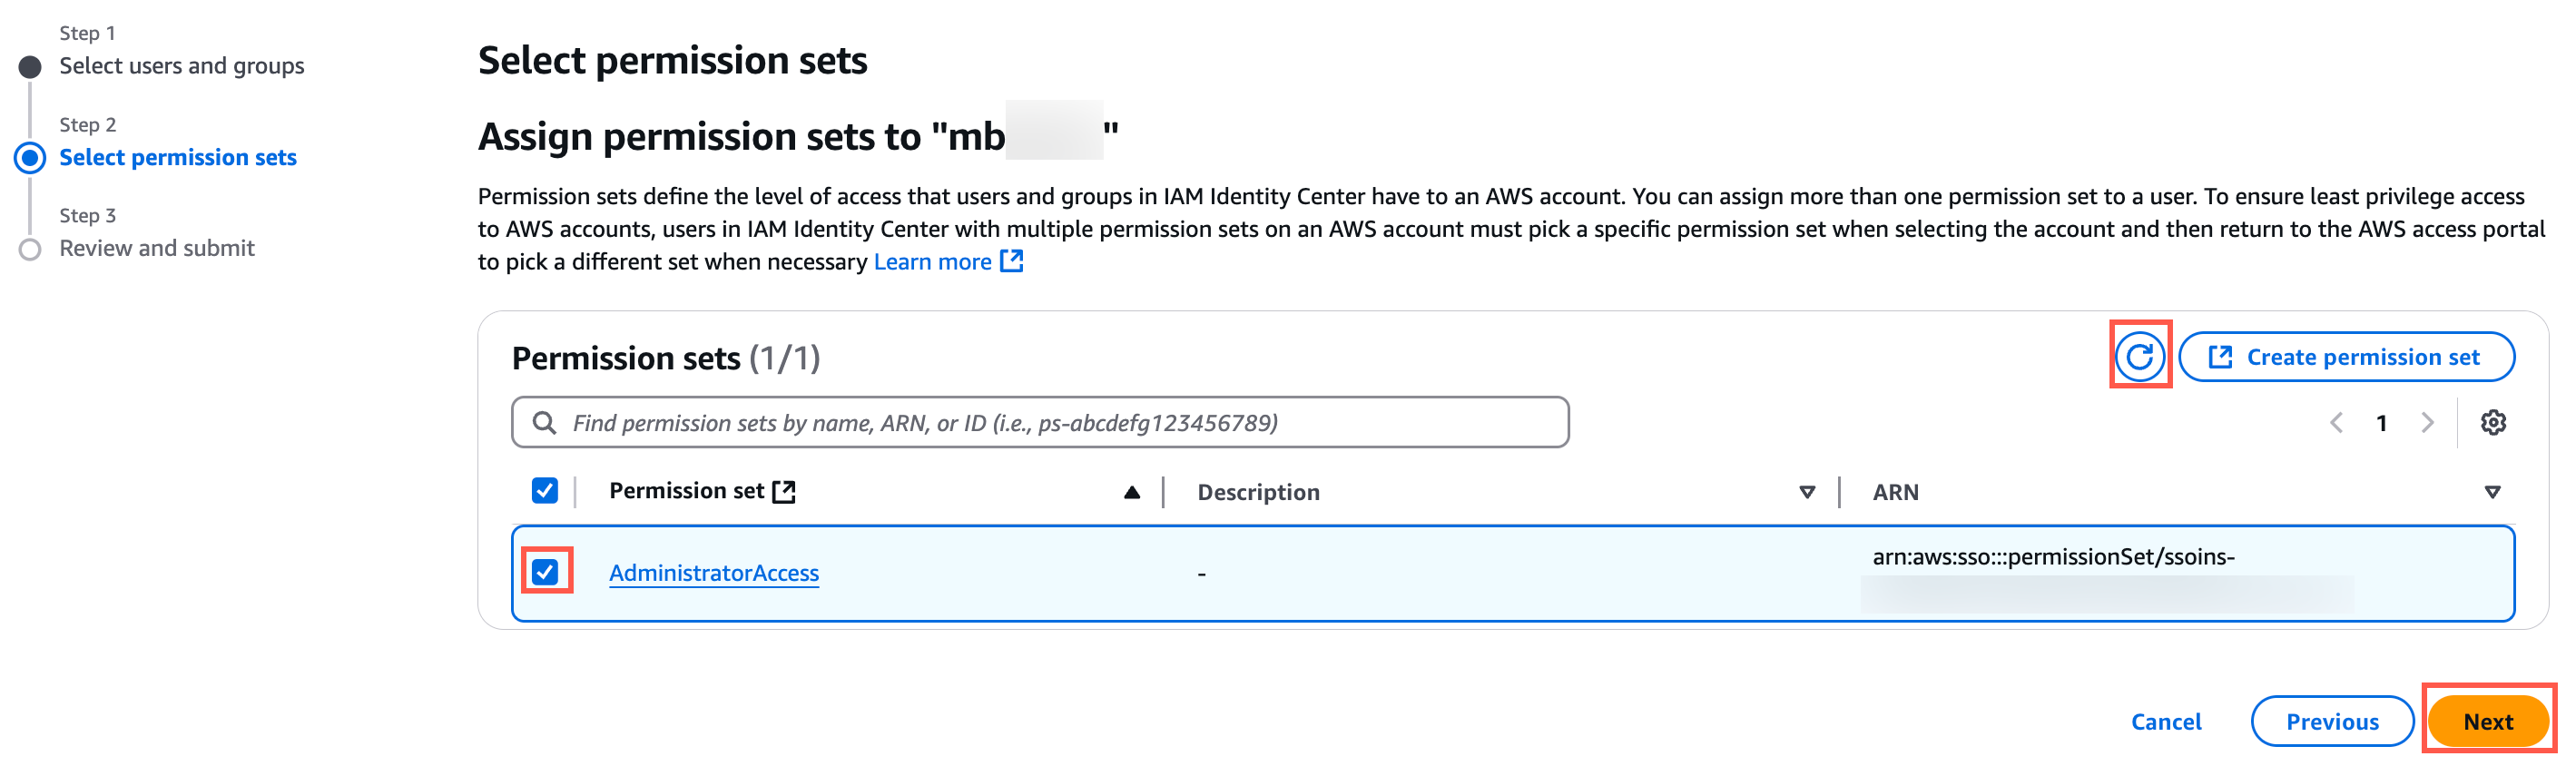
Task: Go to Step 1 Select users and groups
Action: click(x=181, y=66)
